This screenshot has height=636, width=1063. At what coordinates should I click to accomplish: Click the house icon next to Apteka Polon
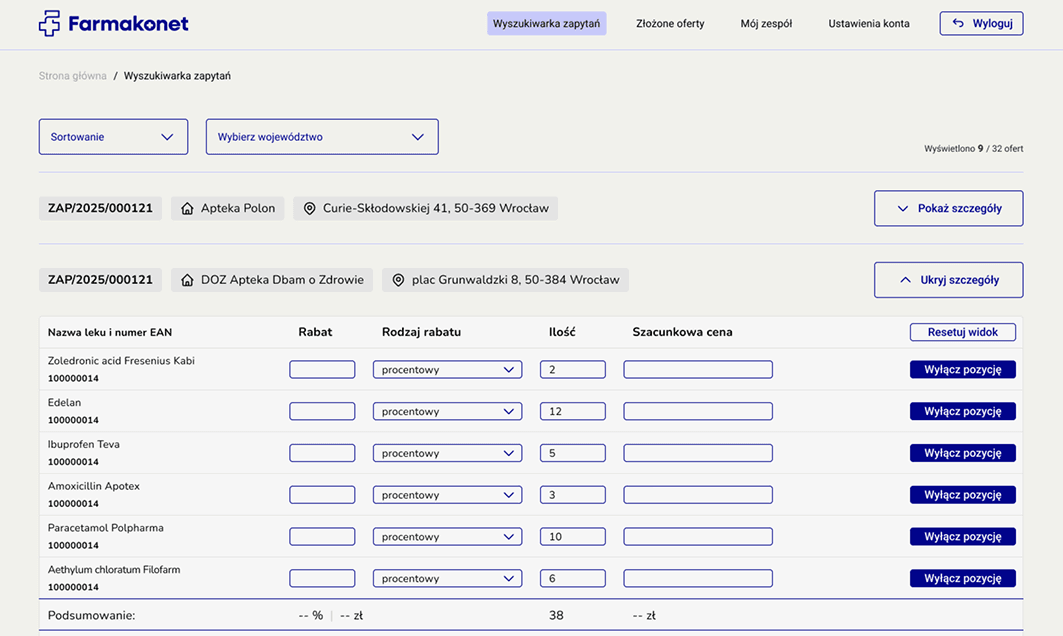click(x=187, y=209)
